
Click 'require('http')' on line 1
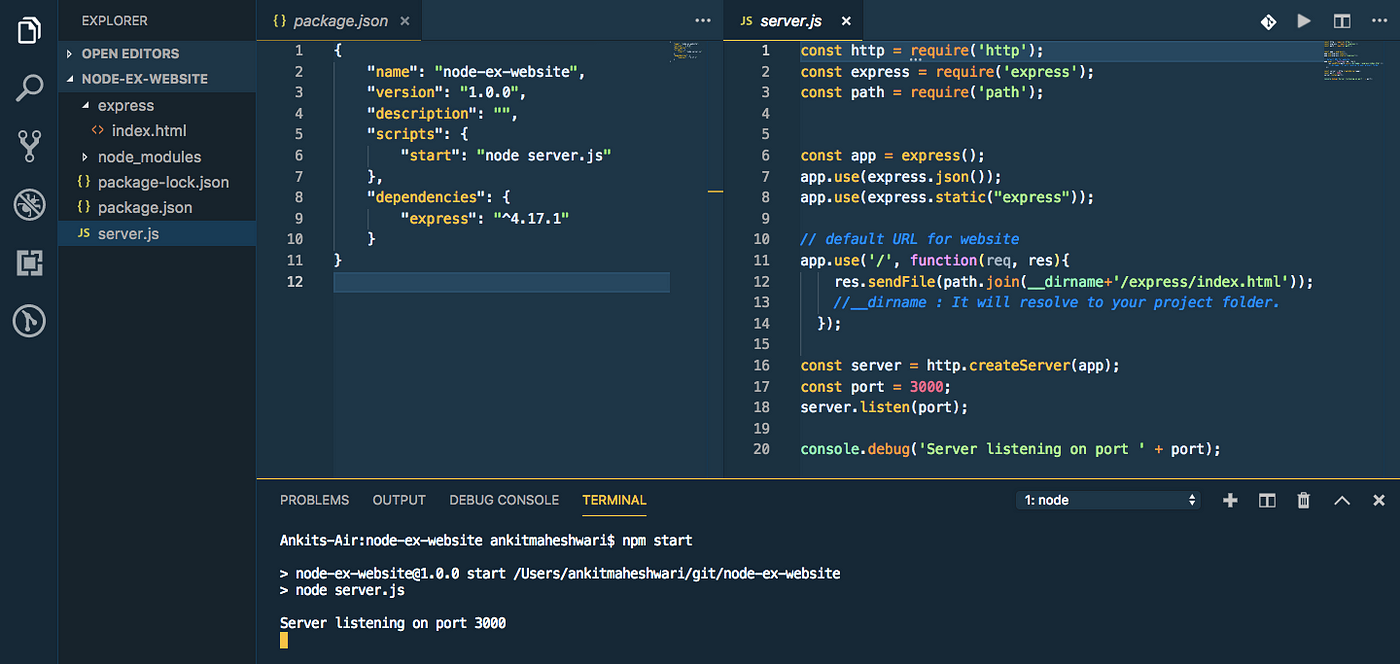click(973, 50)
